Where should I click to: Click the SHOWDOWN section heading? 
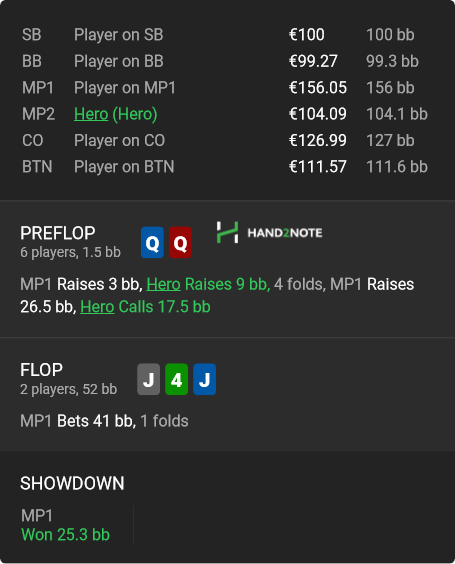click(x=72, y=483)
